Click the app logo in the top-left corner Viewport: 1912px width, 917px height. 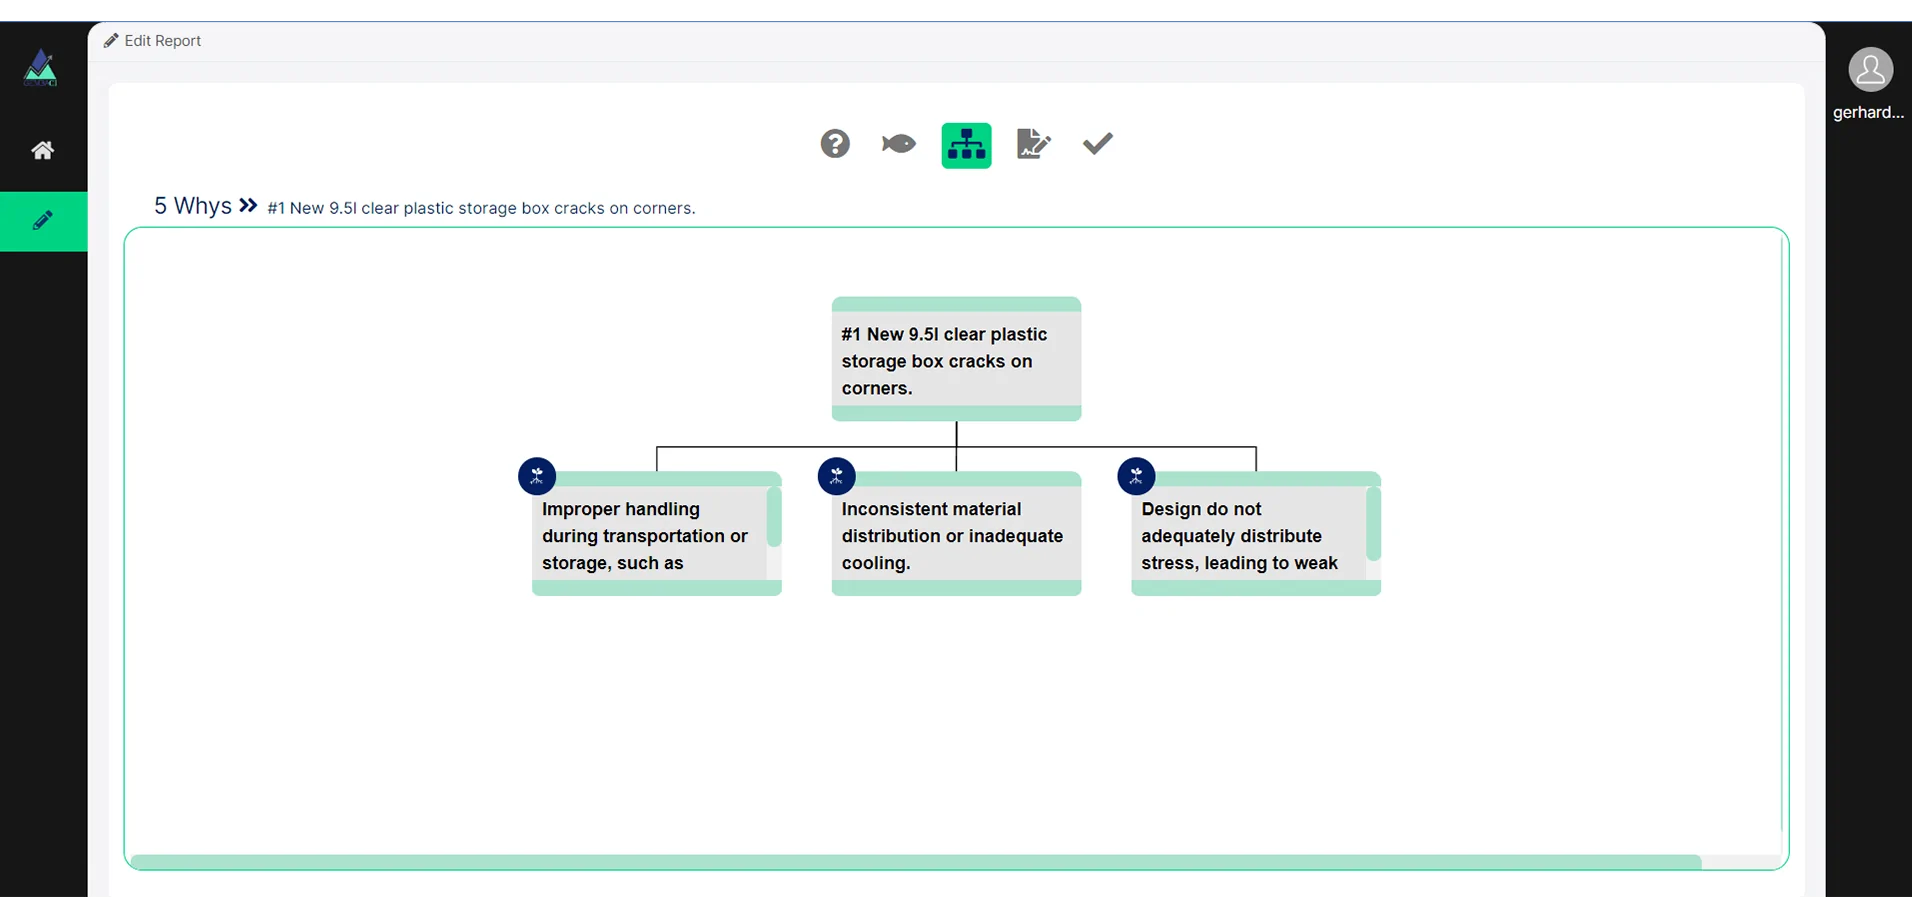coord(40,68)
